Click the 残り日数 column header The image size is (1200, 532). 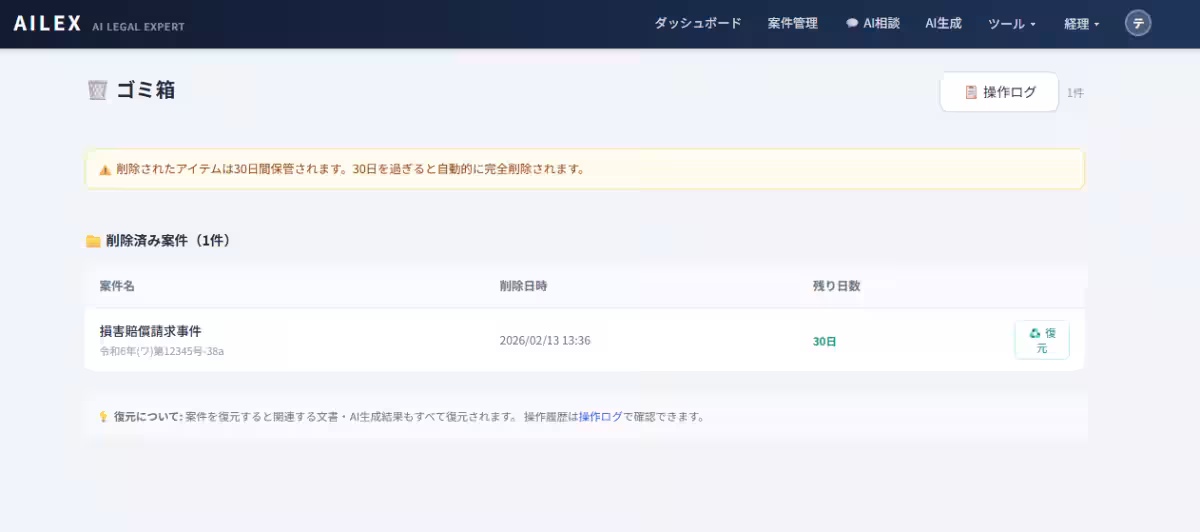(x=836, y=286)
